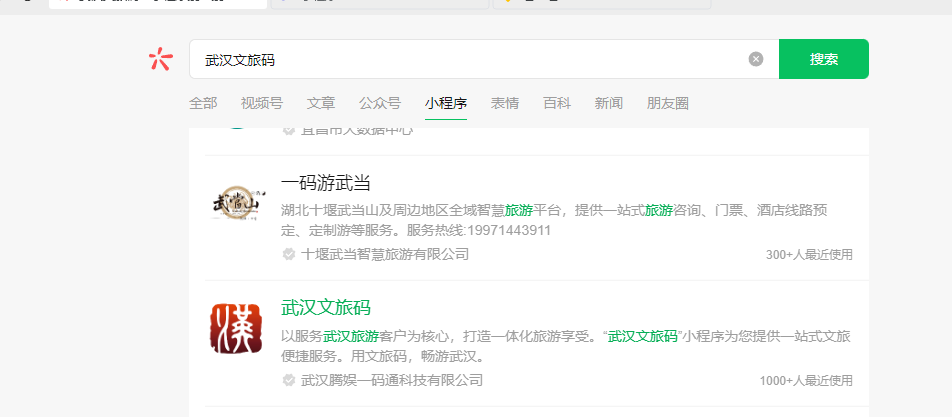The width and height of the screenshot is (952, 417).
Task: Clear the search box with the X icon
Action: coord(756,59)
